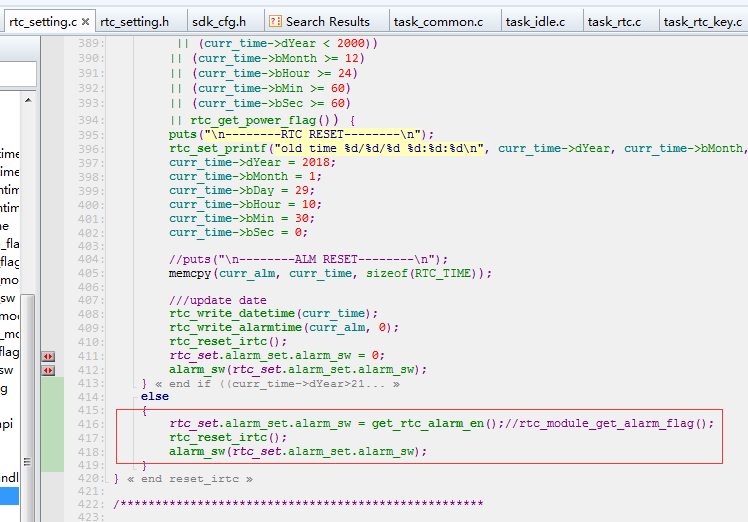Select the highlighted blue row in symbol panel

point(9,496)
